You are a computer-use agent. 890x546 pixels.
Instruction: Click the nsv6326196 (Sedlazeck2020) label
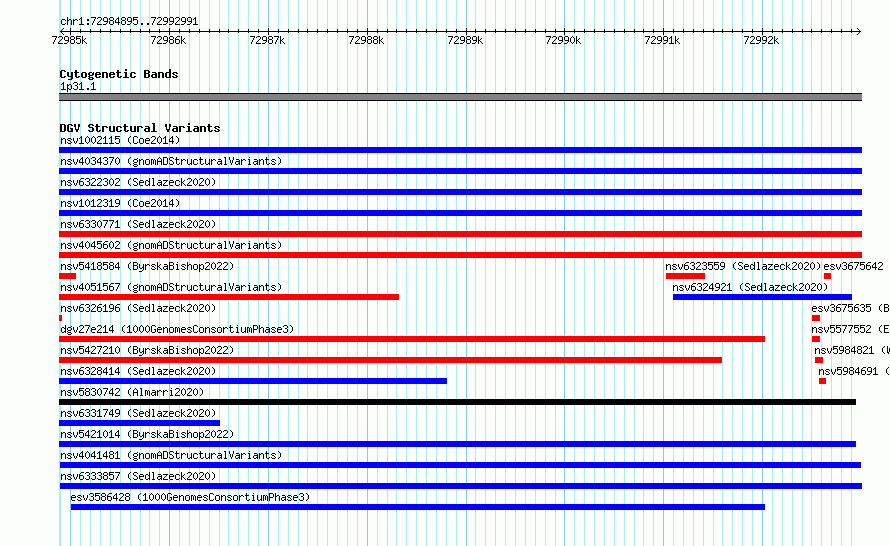tap(138, 308)
